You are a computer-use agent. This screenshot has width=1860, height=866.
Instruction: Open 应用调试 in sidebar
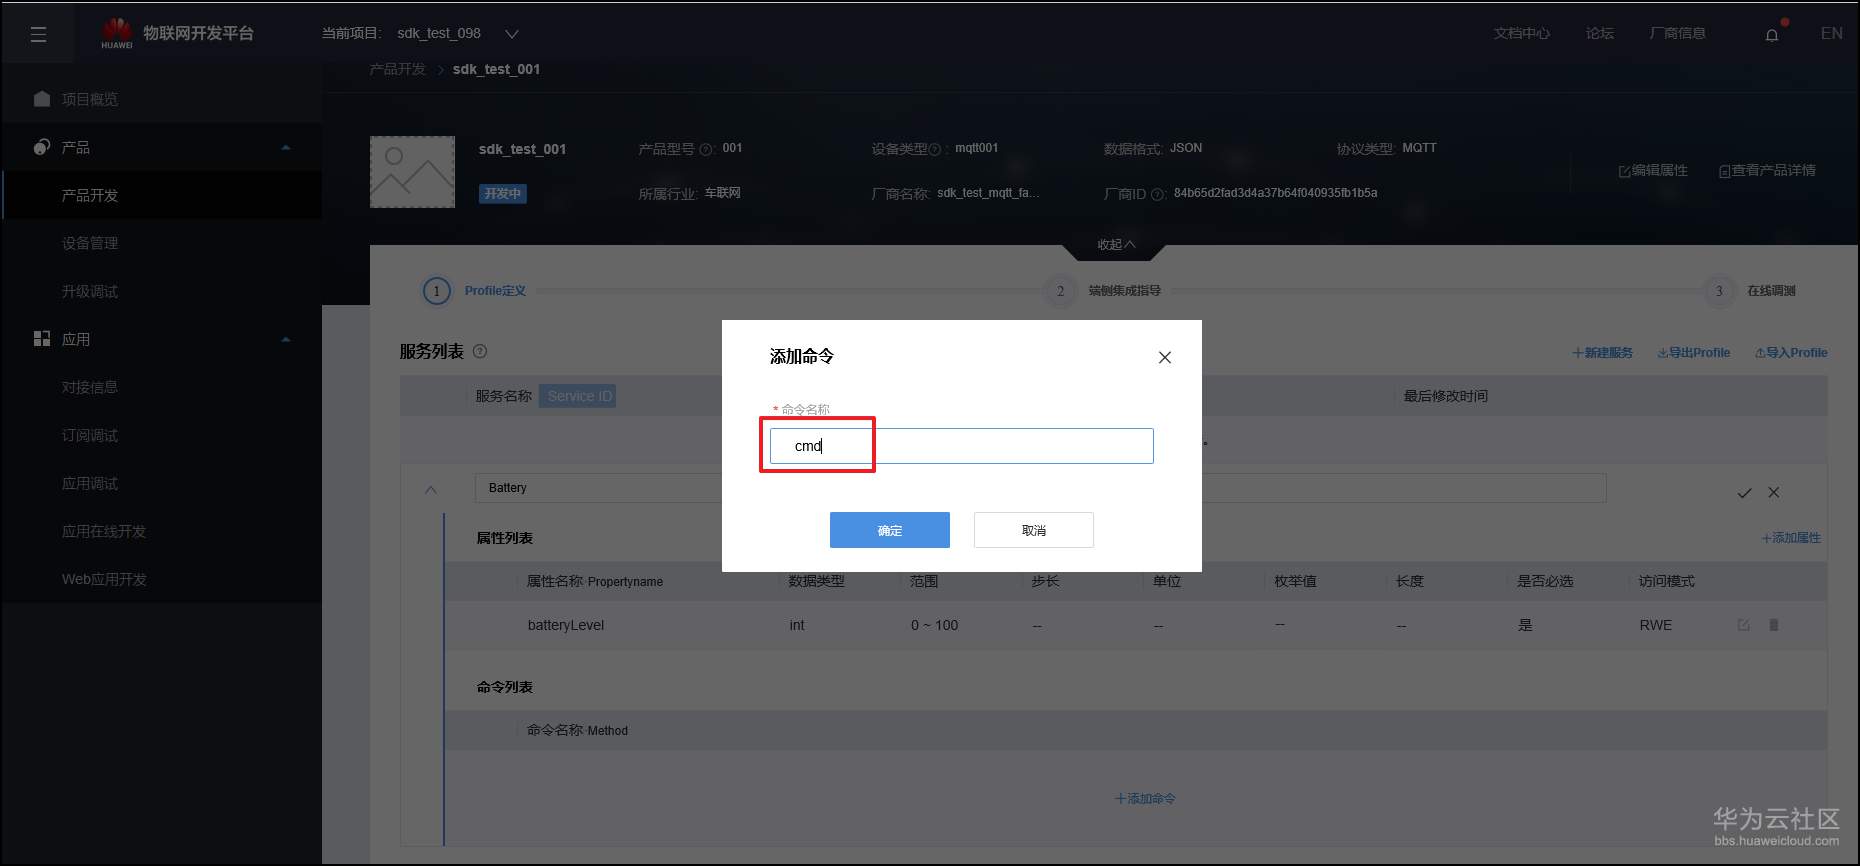pos(90,483)
